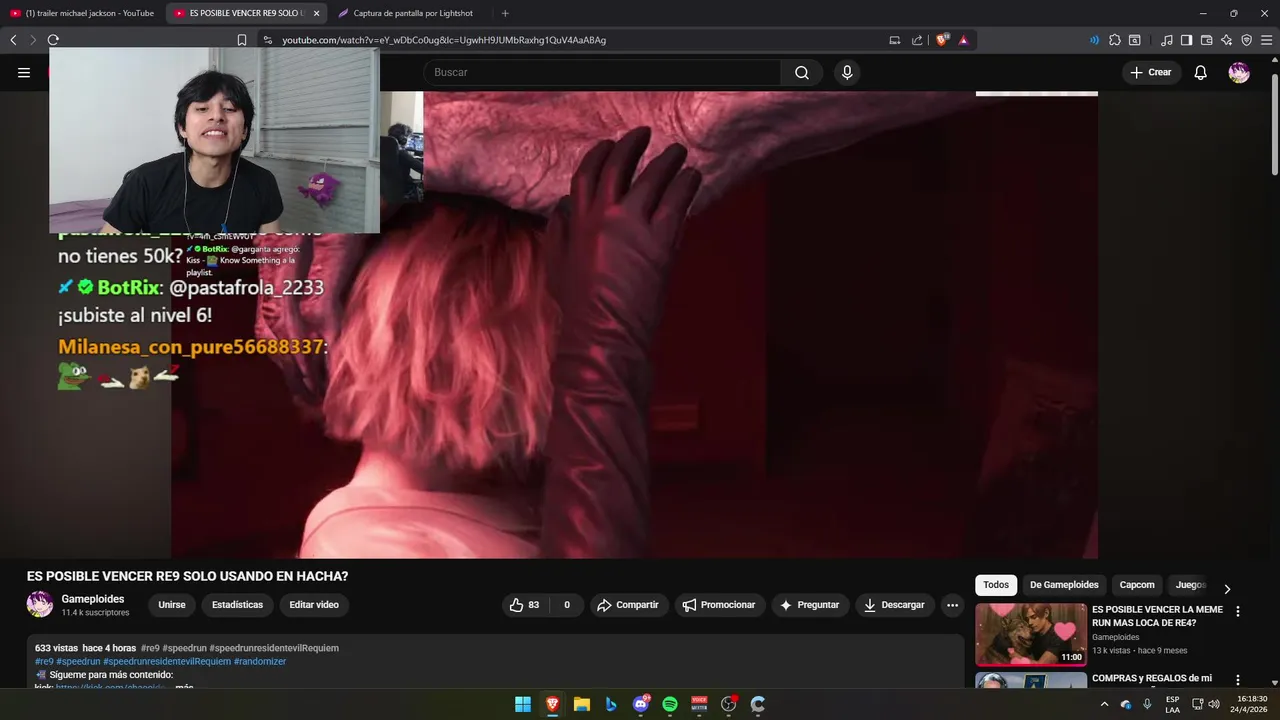Select the De Gameploides filter chip
The height and width of the screenshot is (720, 1280).
(x=1064, y=585)
